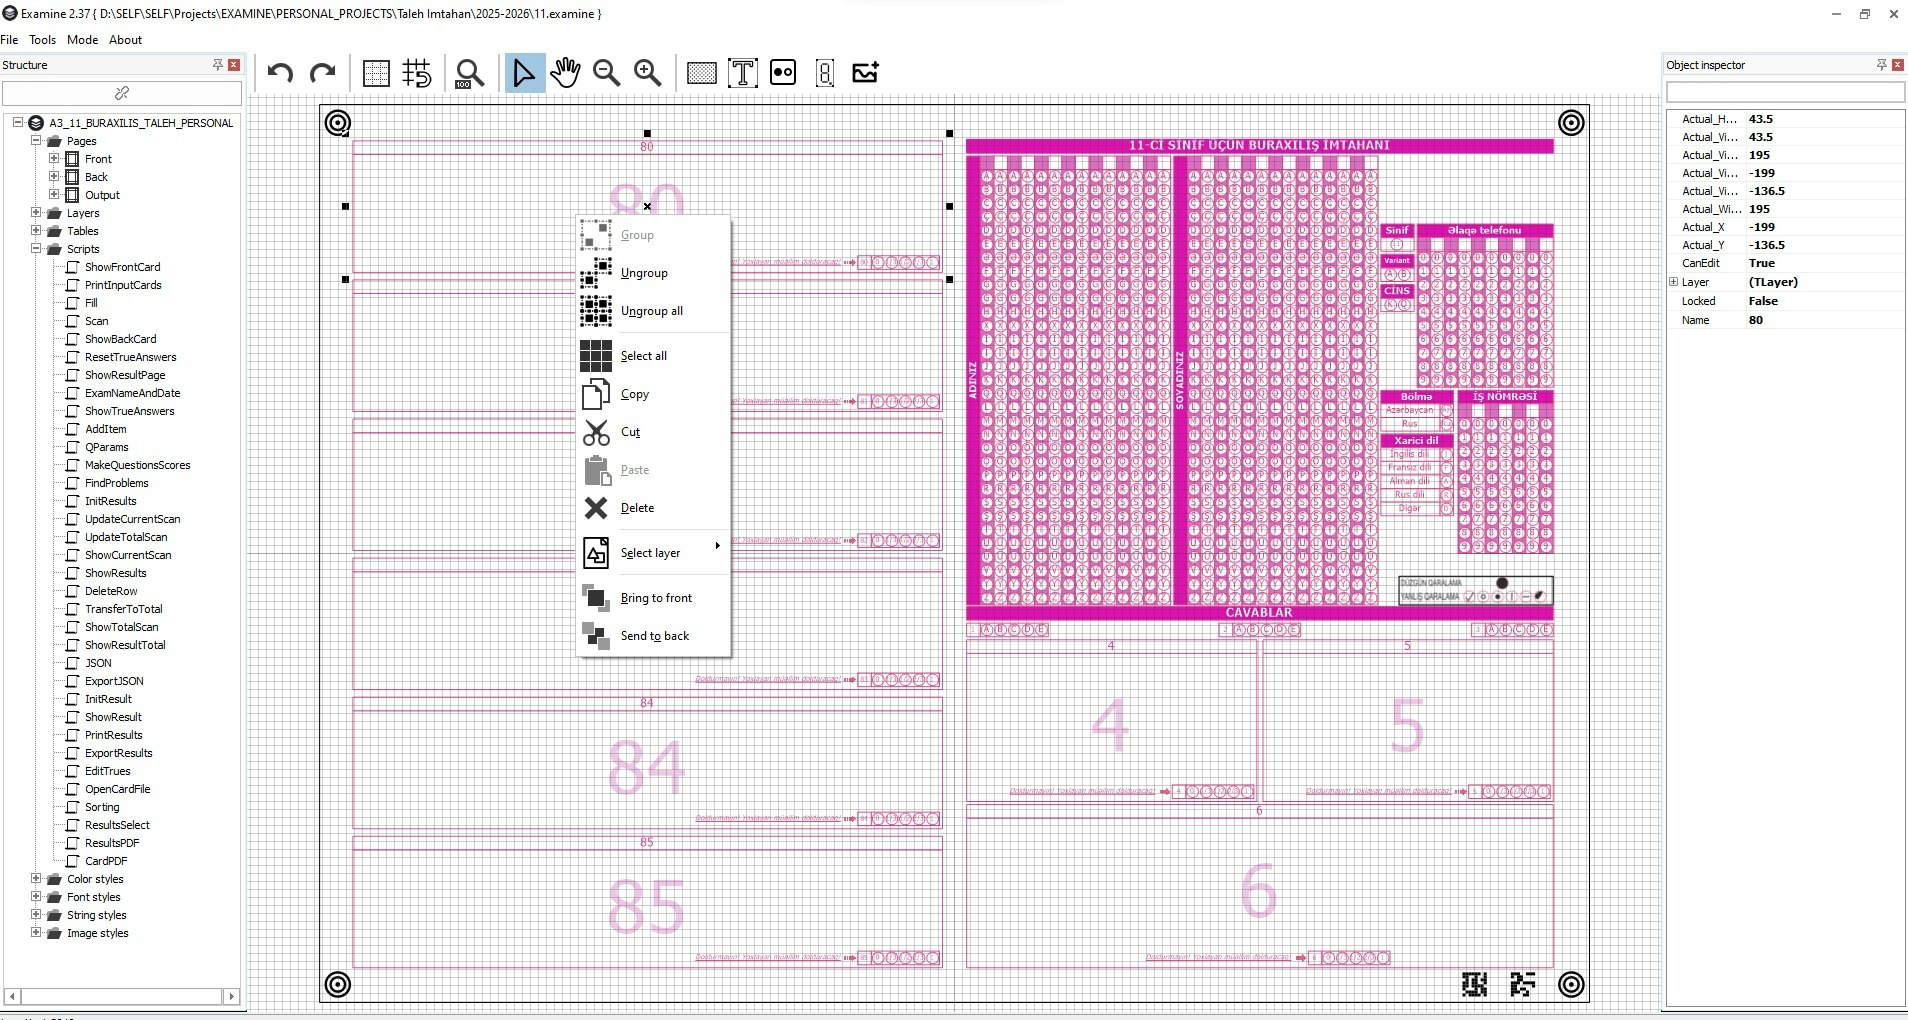This screenshot has width=1908, height=1020.
Task: Click the zoom out magnifier
Action: pyautogui.click(x=606, y=73)
